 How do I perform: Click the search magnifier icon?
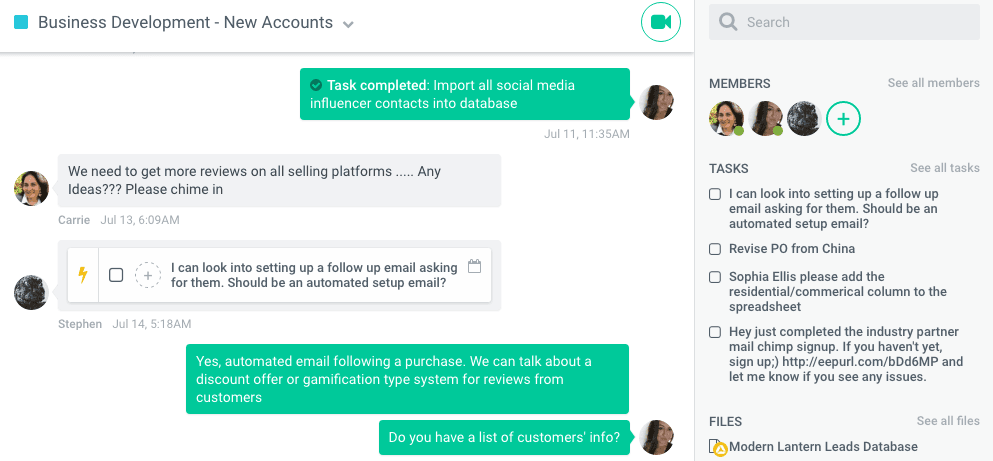pyautogui.click(x=728, y=22)
